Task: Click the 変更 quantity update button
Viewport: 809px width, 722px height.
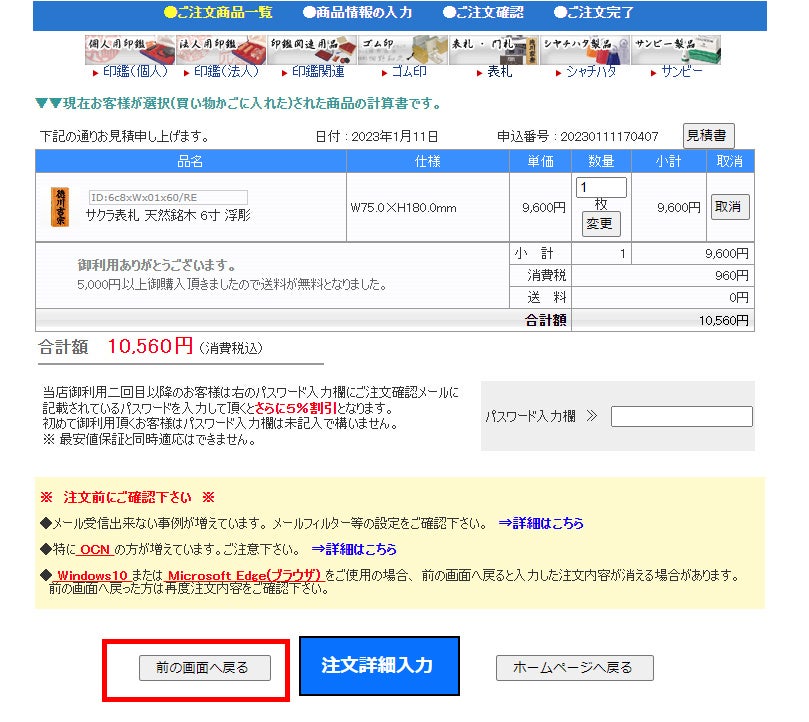Action: pyautogui.click(x=601, y=224)
